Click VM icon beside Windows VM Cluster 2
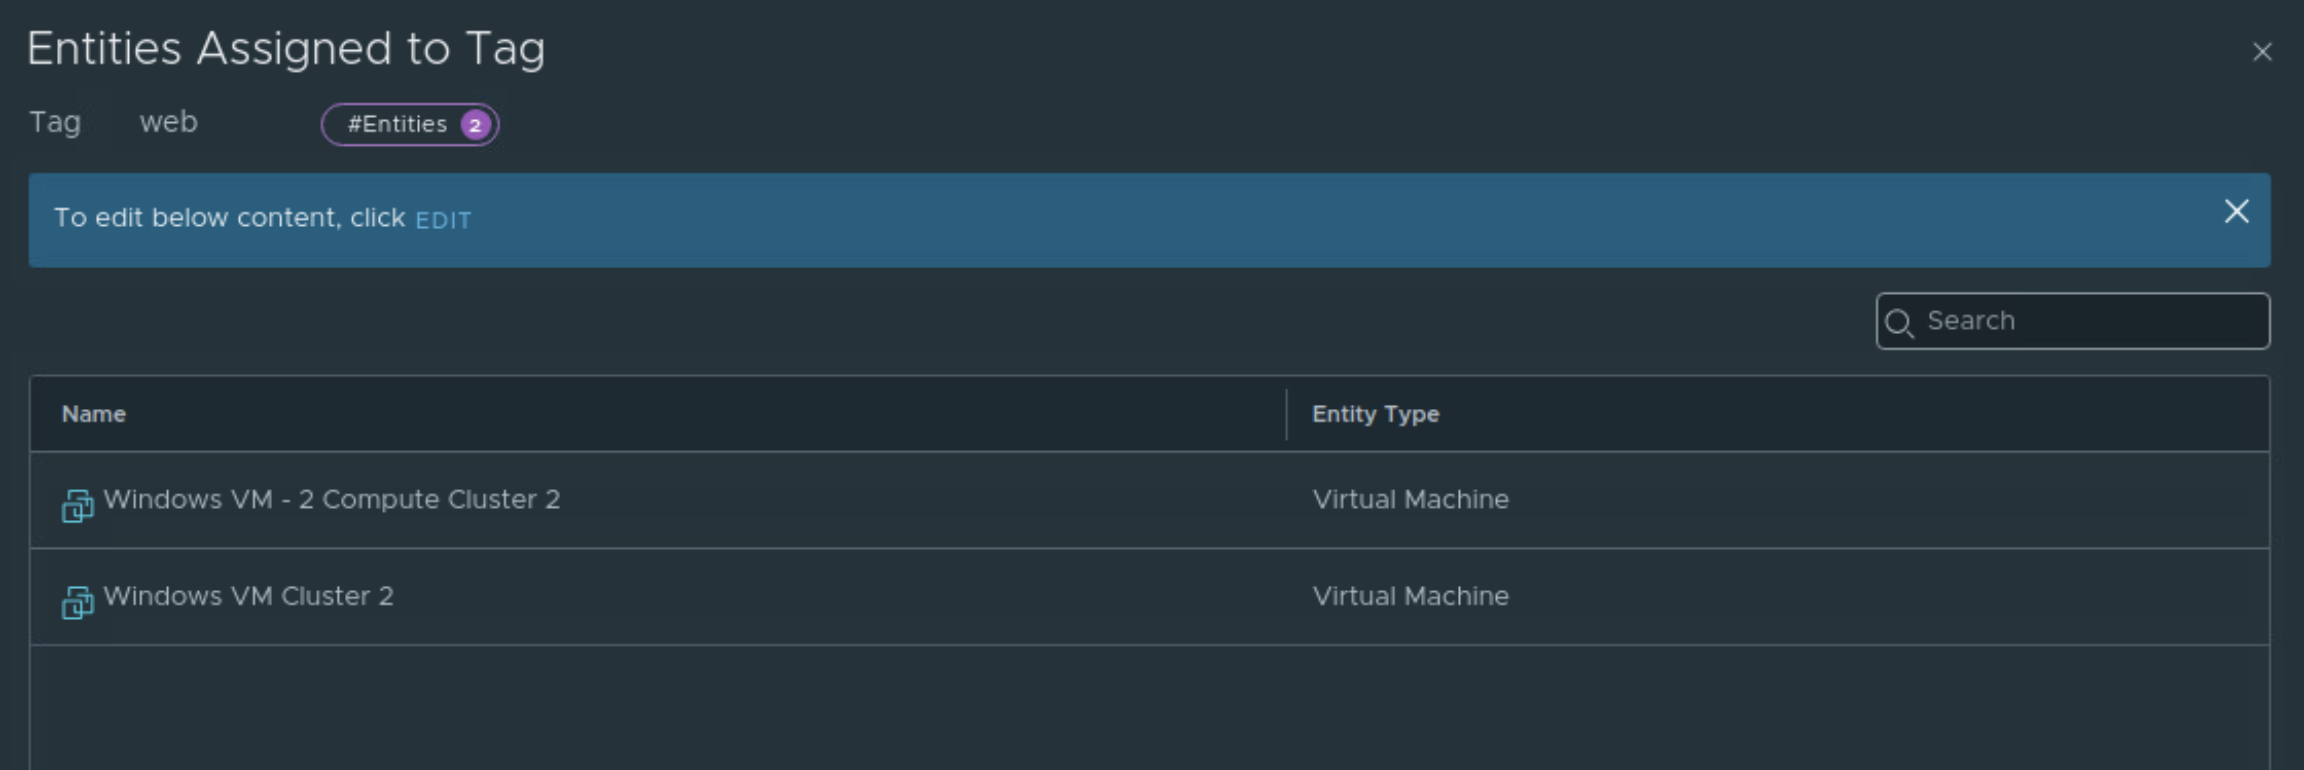2304x770 pixels. [x=77, y=602]
